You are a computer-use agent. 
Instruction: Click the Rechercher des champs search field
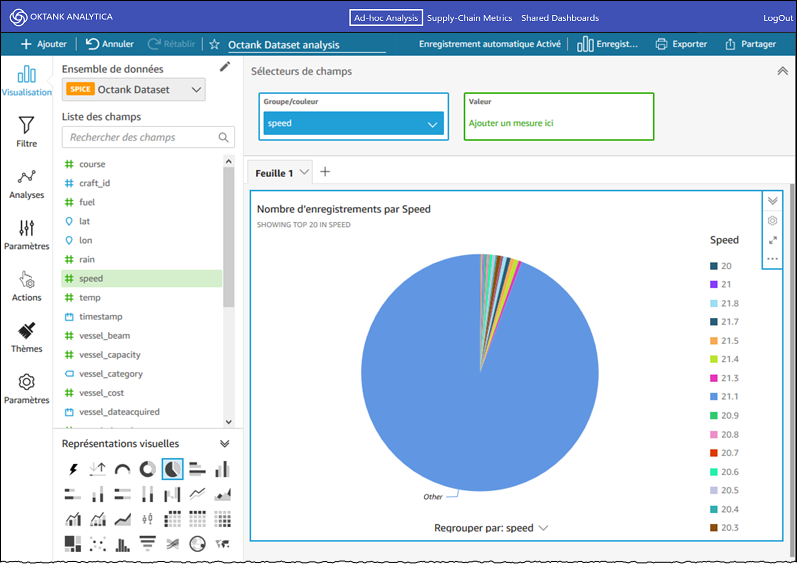click(x=148, y=137)
